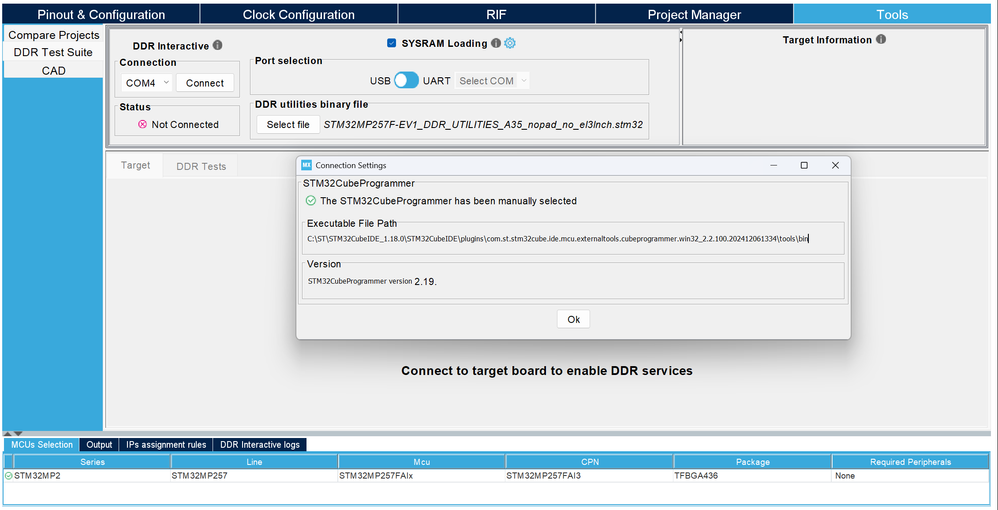
Task: Click 'STM32CubeProgrammer has been manually selected' message
Action: click(x=448, y=201)
